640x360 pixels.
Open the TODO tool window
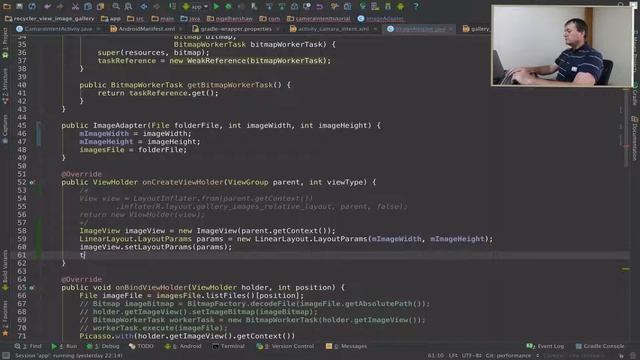pos(141,346)
